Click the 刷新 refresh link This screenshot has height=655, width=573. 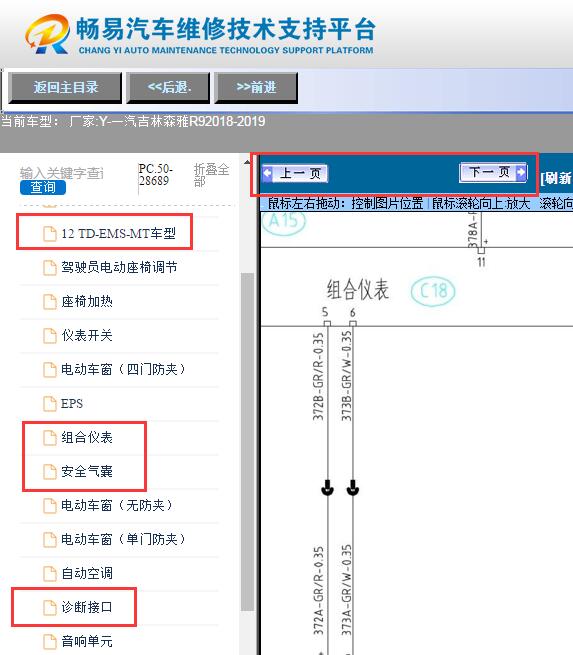click(557, 178)
